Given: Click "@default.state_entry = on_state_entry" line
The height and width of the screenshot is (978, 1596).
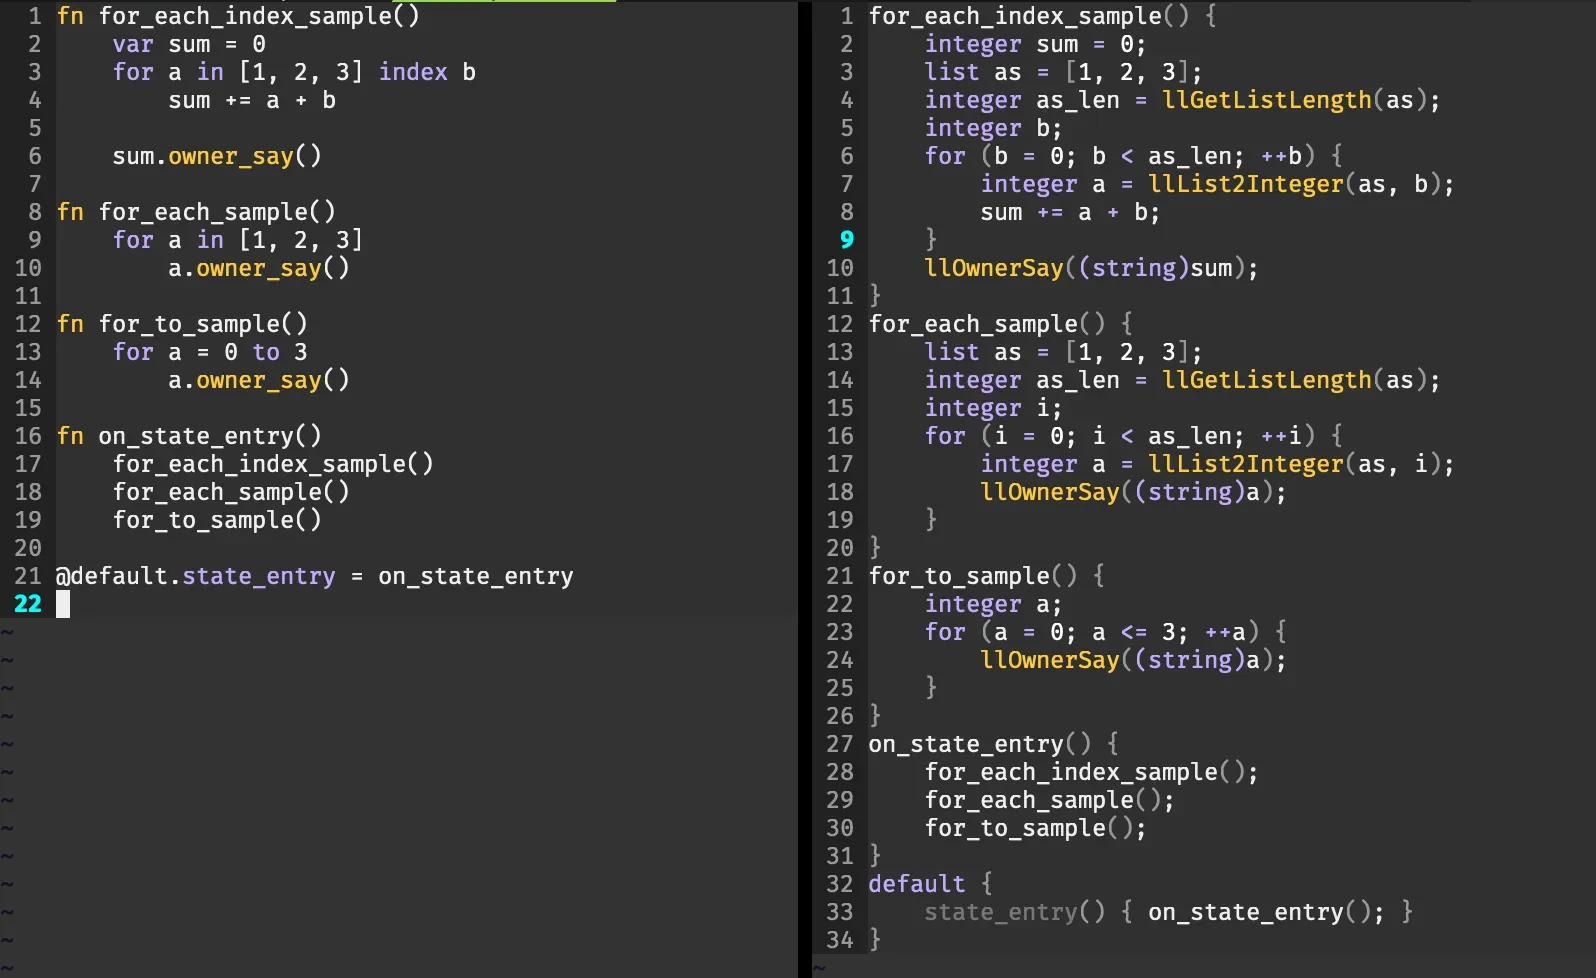Looking at the screenshot, I should click(x=315, y=576).
